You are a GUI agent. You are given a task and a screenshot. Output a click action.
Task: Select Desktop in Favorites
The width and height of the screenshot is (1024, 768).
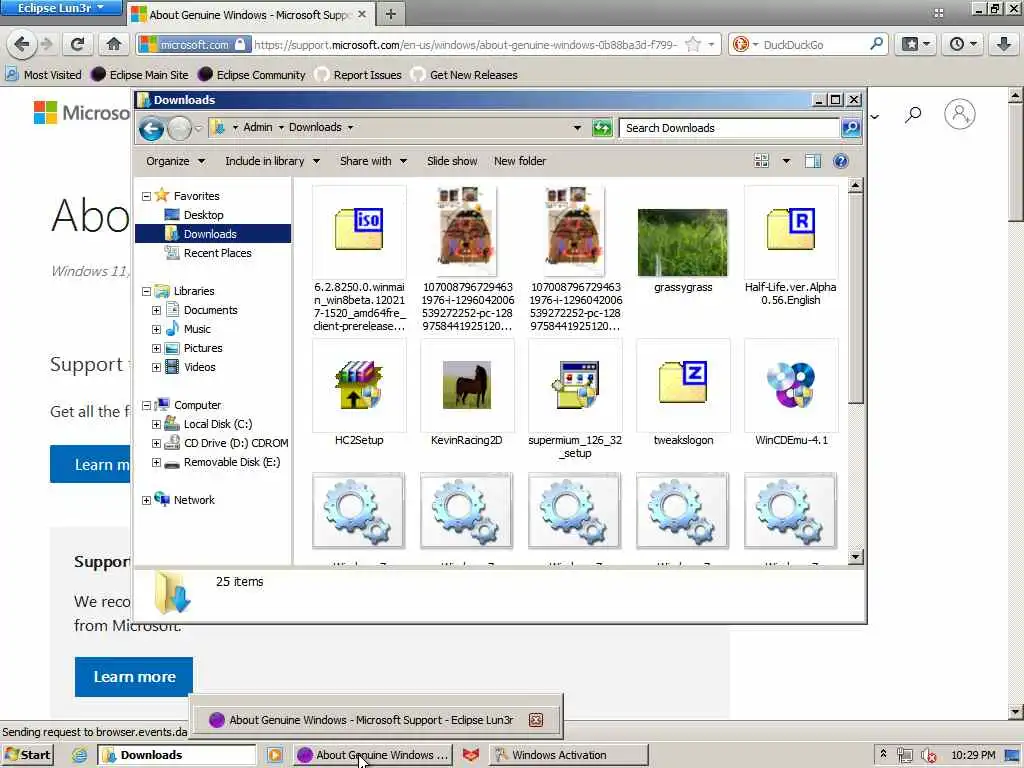pyautogui.click(x=203, y=215)
